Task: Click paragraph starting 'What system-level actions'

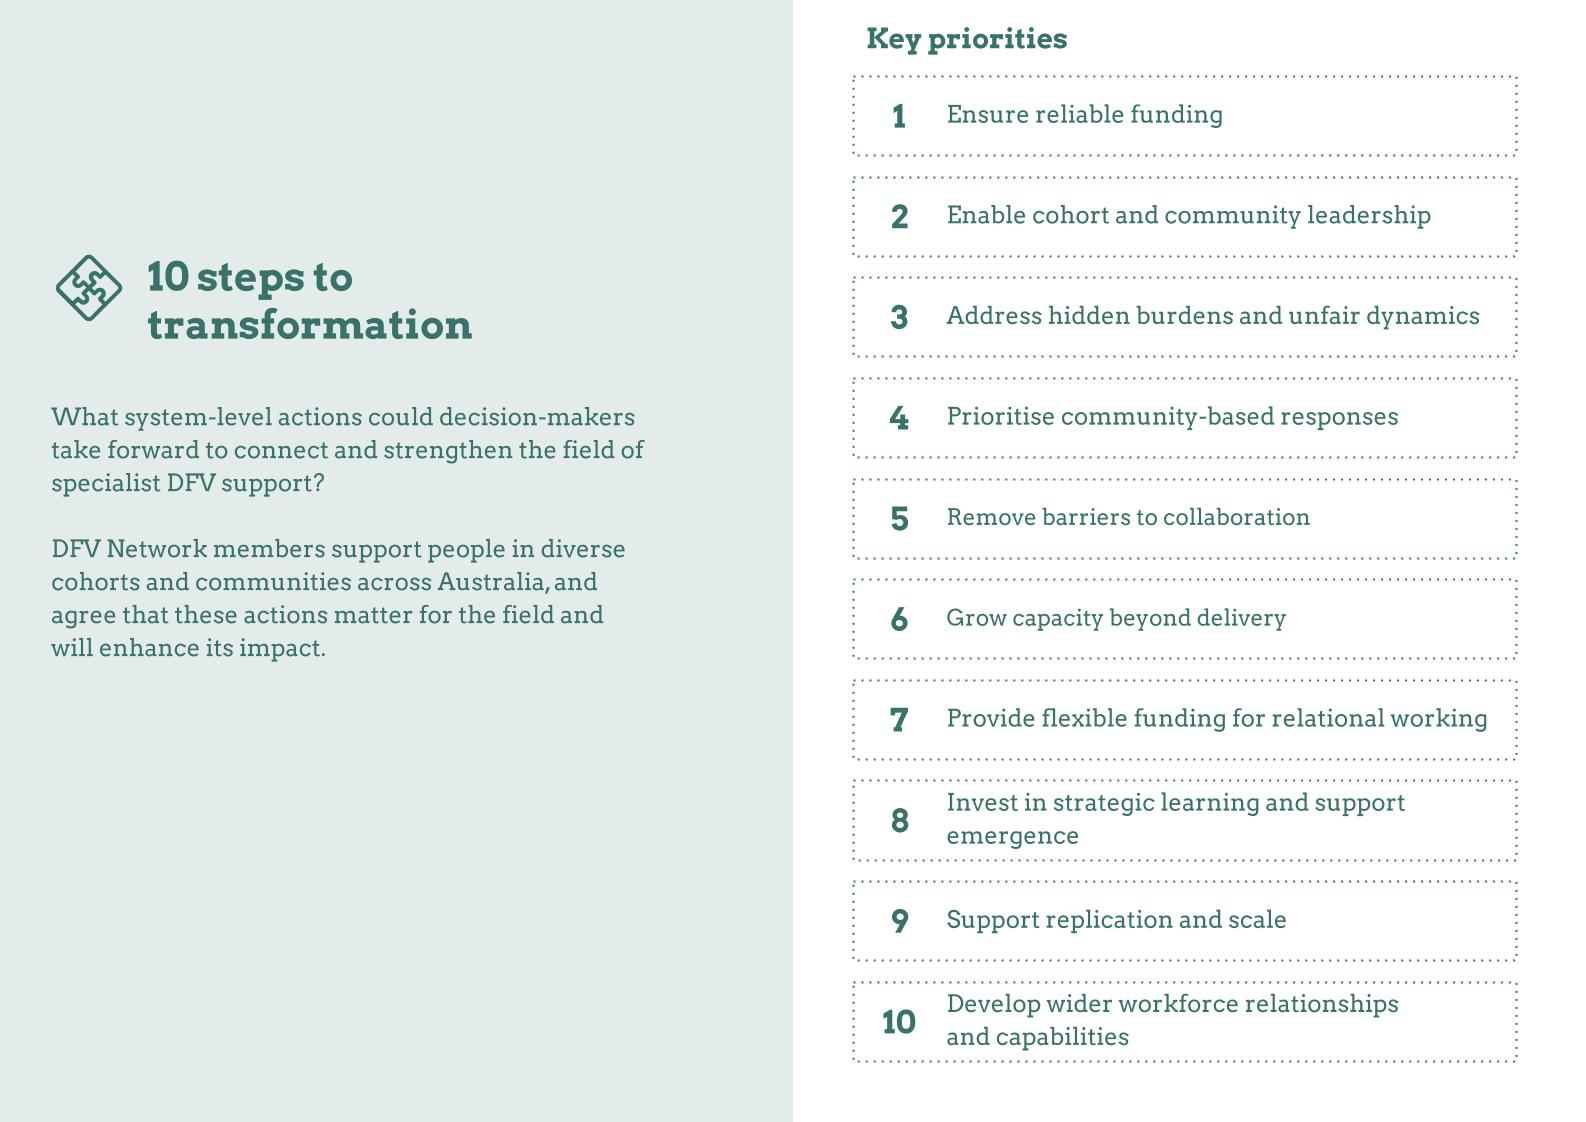Action: click(347, 450)
